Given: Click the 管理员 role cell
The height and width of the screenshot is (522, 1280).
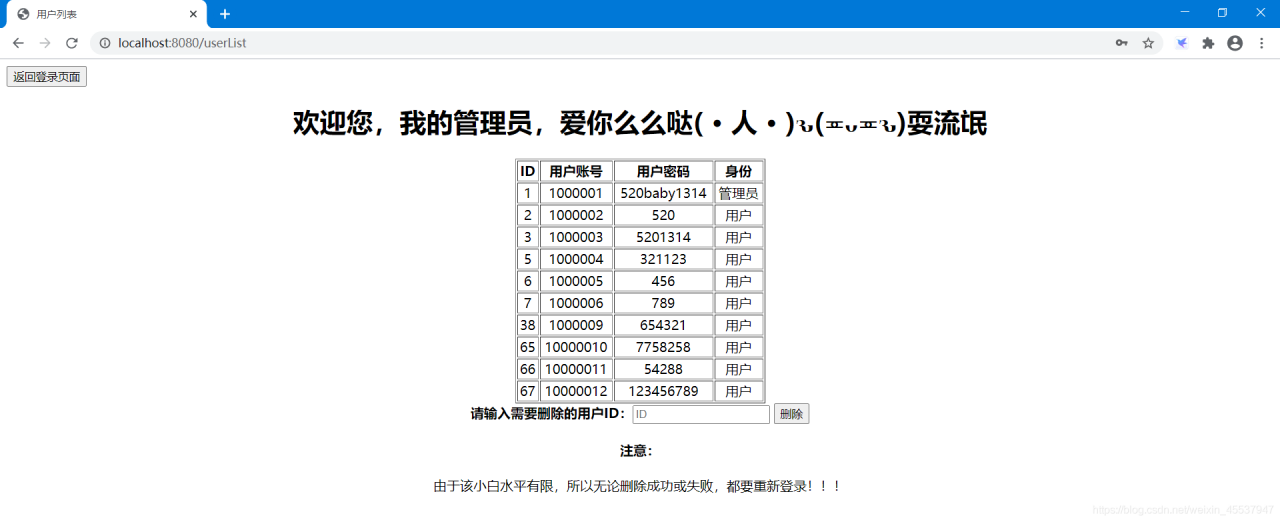Looking at the screenshot, I should click(x=739, y=193).
